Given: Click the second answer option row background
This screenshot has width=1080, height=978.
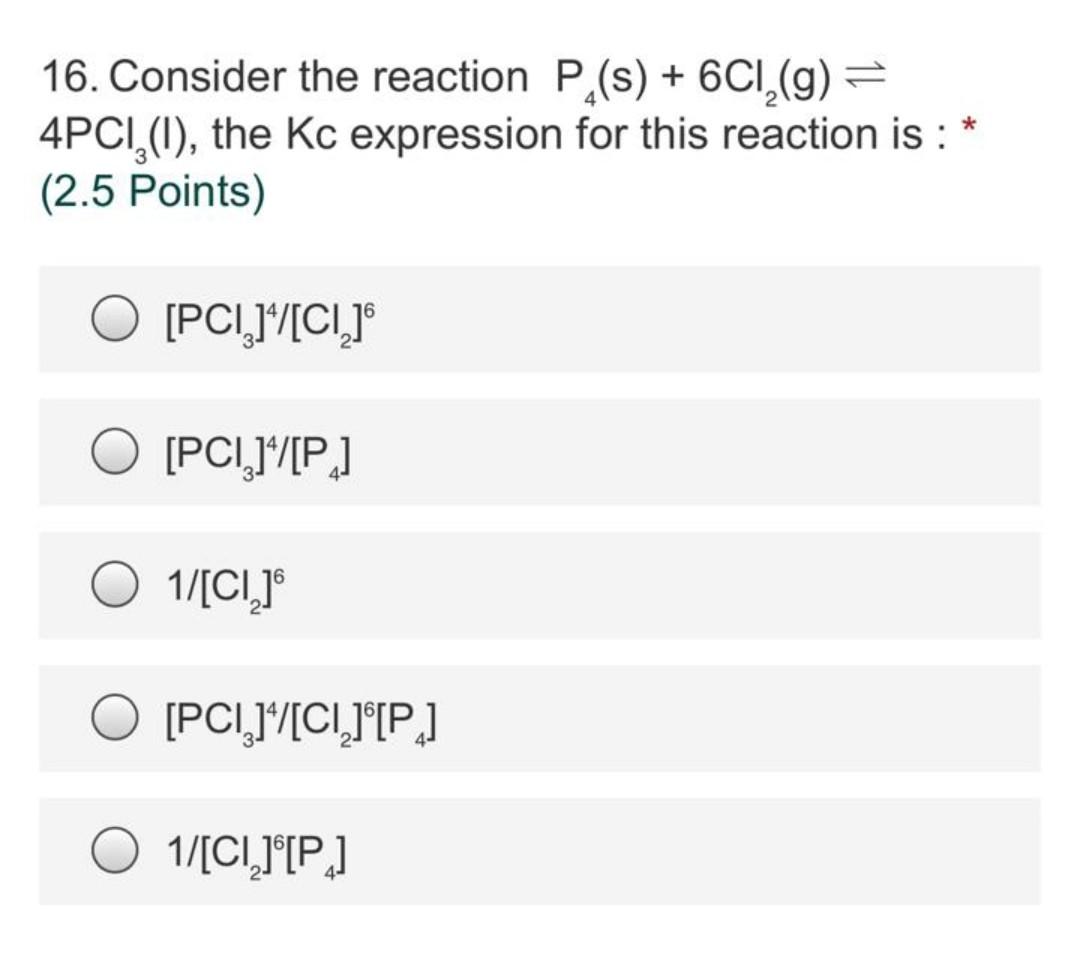Looking at the screenshot, I should coord(540,452).
